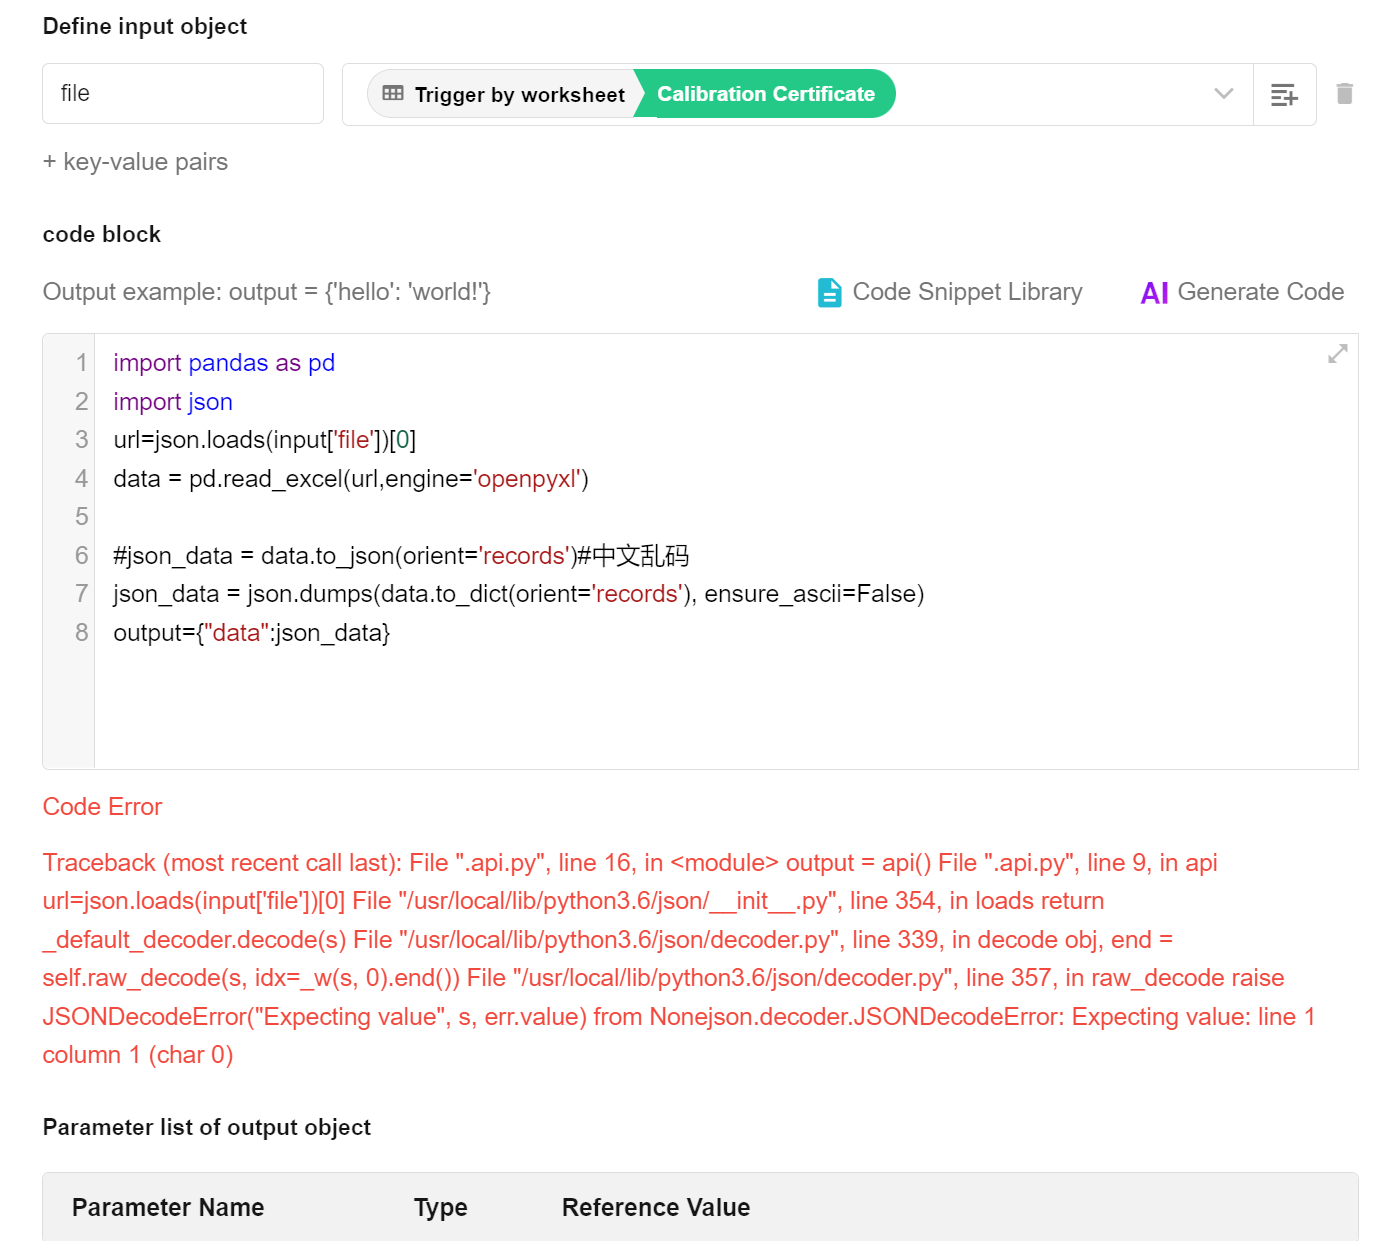Click the json.dumps code line
Image resolution: width=1374 pixels, height=1241 pixels.
[x=518, y=594]
